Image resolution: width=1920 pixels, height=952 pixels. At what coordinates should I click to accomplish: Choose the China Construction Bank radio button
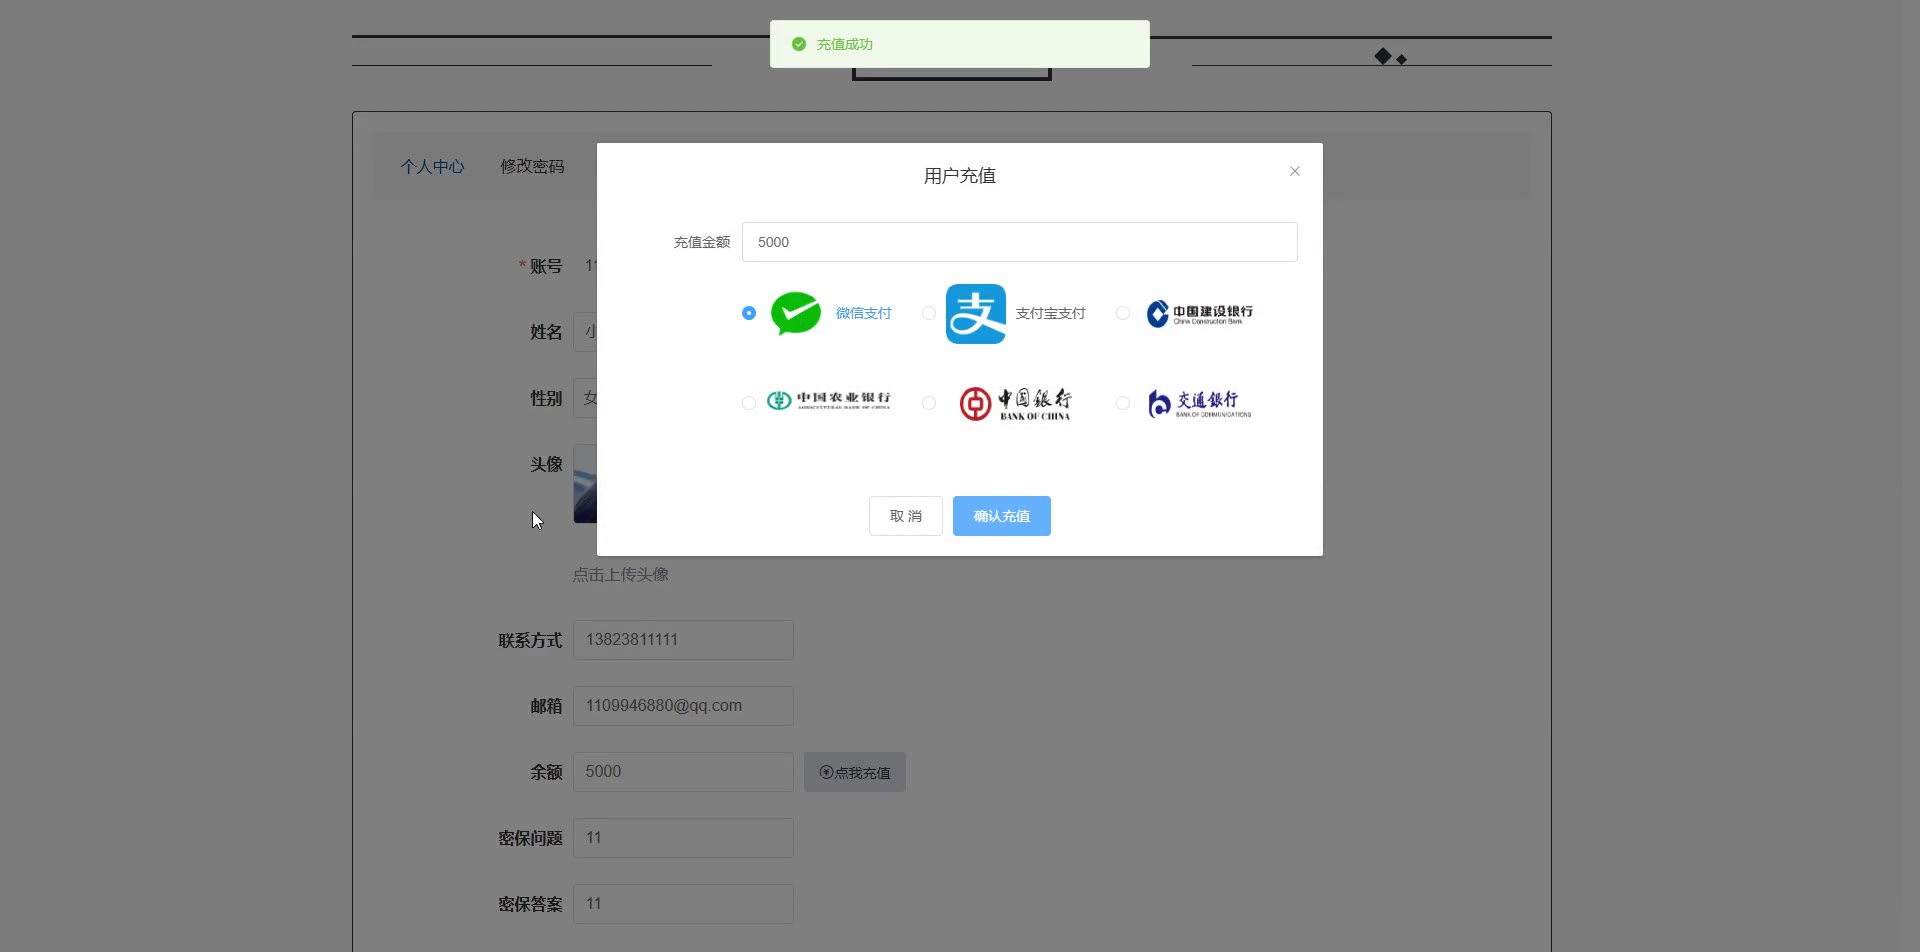click(x=1123, y=313)
